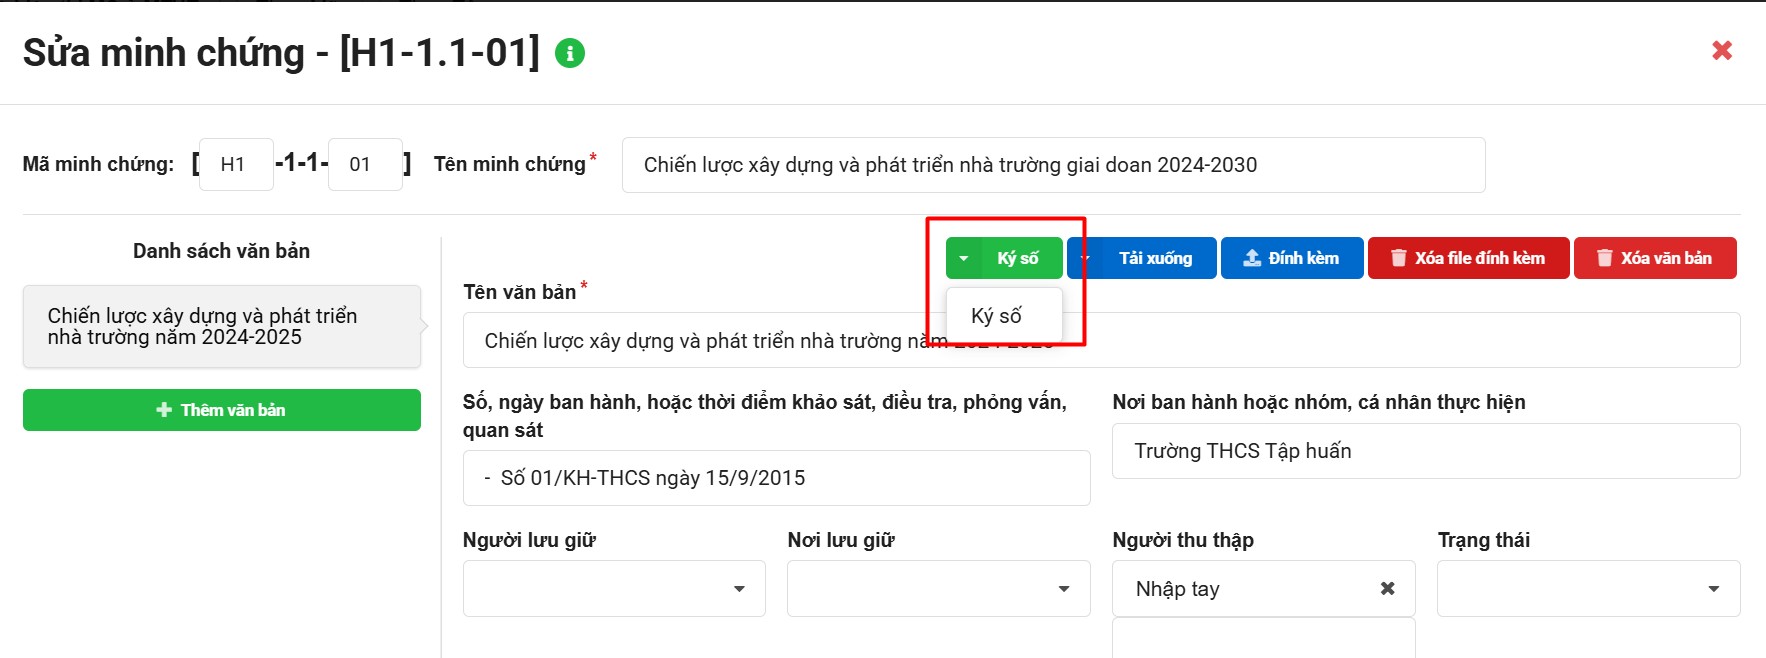This screenshot has height=658, width=1766.
Task: Delete attachment with Xóa file đính kèm
Action: pyautogui.click(x=1467, y=258)
